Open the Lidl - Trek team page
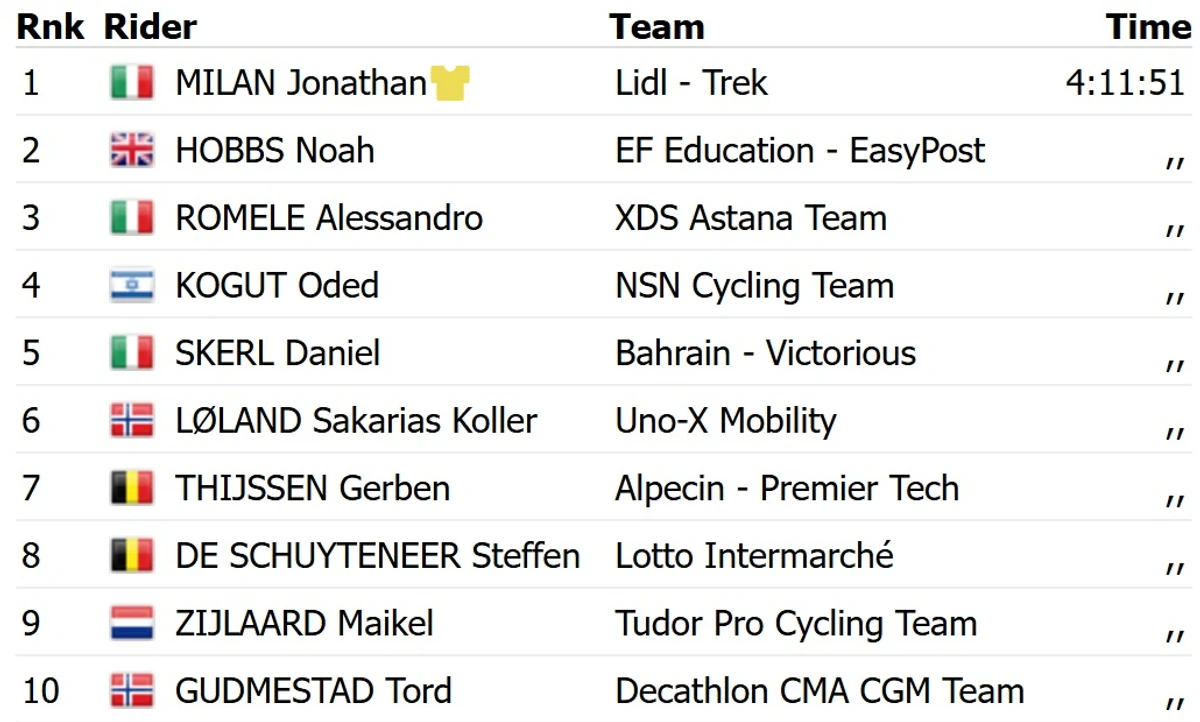Screen dimensions: 1200x722 pos(691,83)
